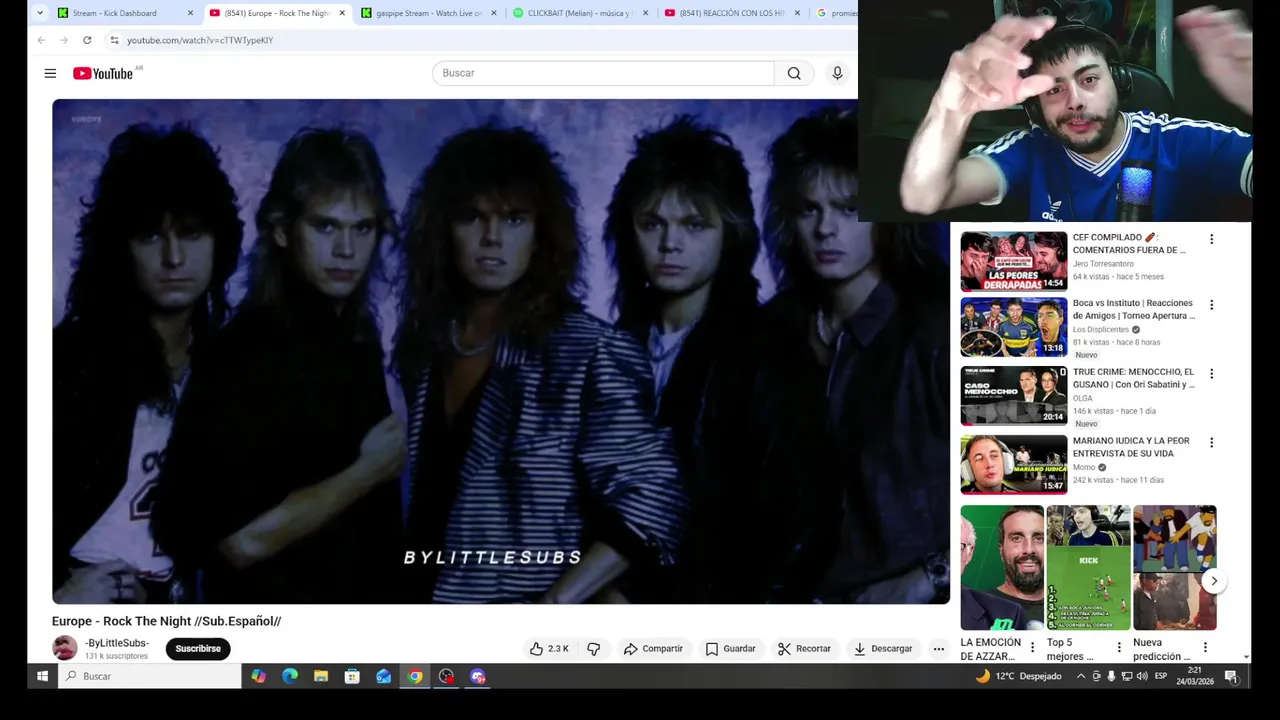Download the video via Descargar
Viewport: 1280px width, 720px height.
pos(882,649)
